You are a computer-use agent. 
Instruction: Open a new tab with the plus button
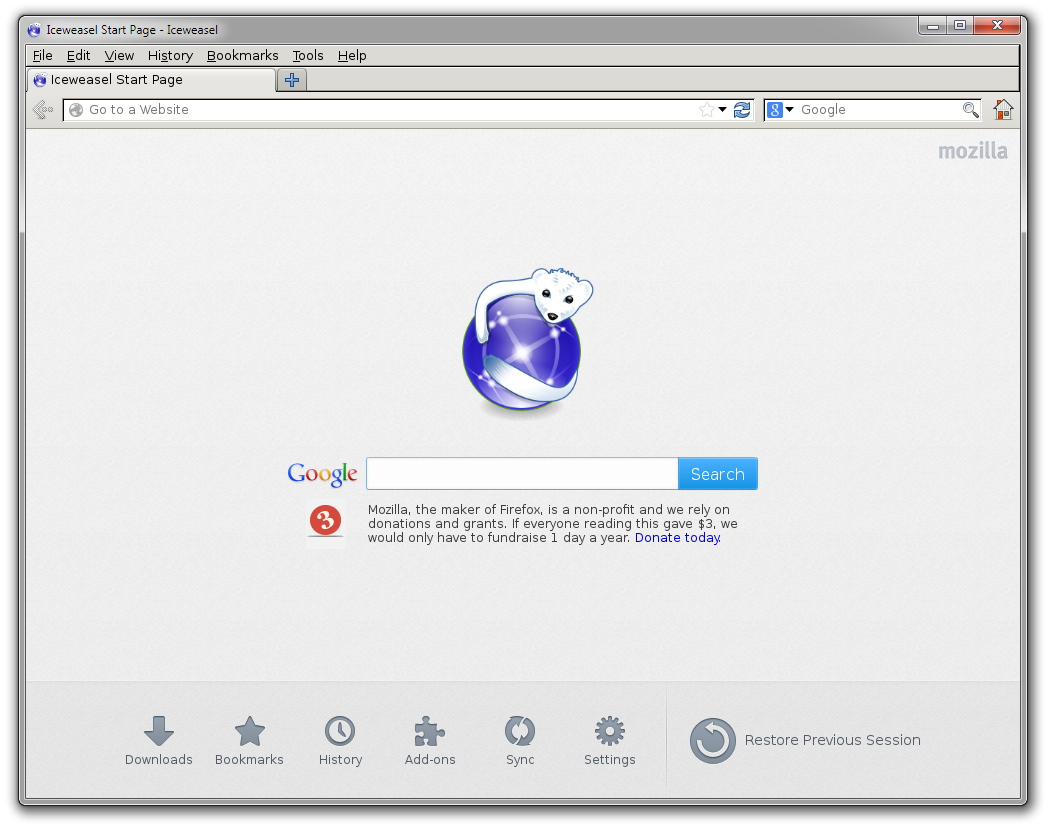pyautogui.click(x=292, y=80)
